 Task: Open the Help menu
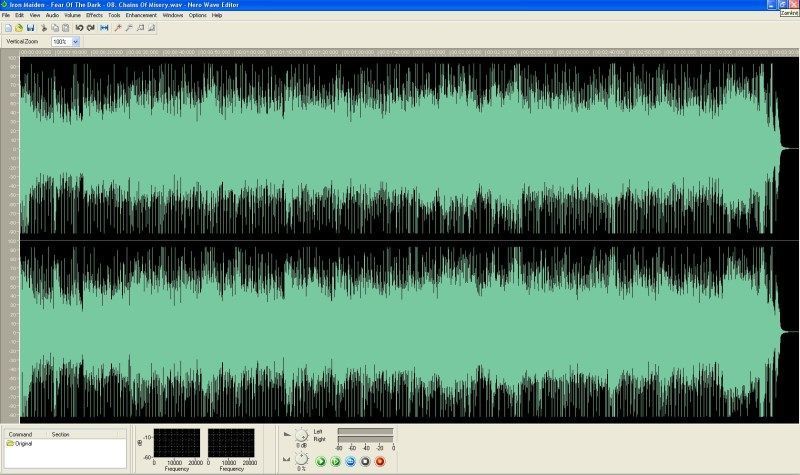point(217,15)
